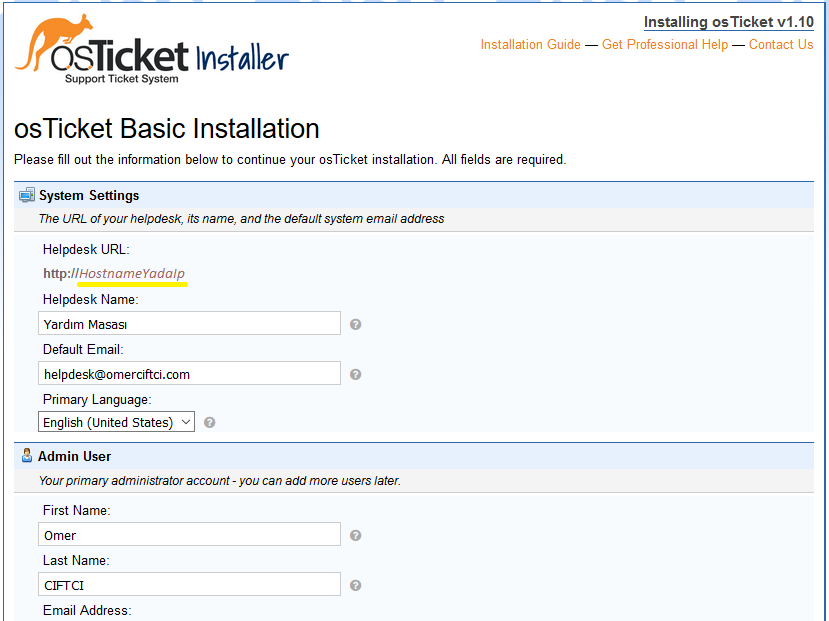Click the osTicket Basic Installation heading
Viewport: 829px width, 621px height.
(167, 129)
